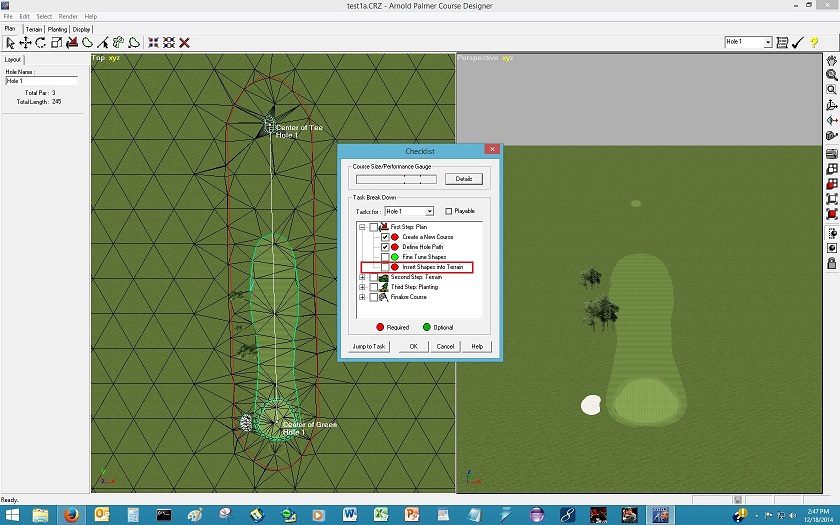Toggle the Finalize Course checkbox
Image resolution: width=840 pixels, height=525 pixels.
[x=373, y=297]
